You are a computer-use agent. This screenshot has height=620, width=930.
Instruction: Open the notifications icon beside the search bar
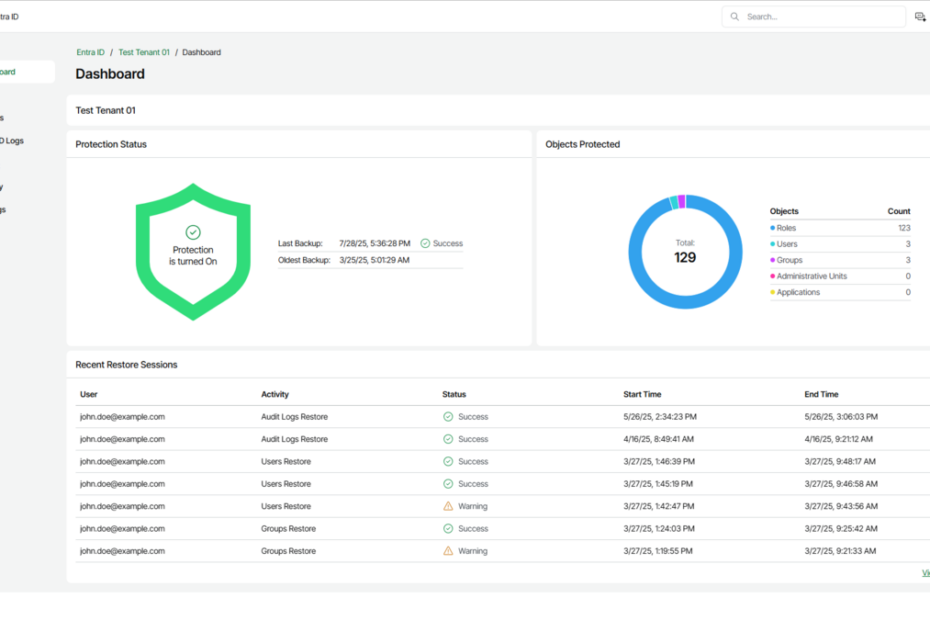(920, 17)
